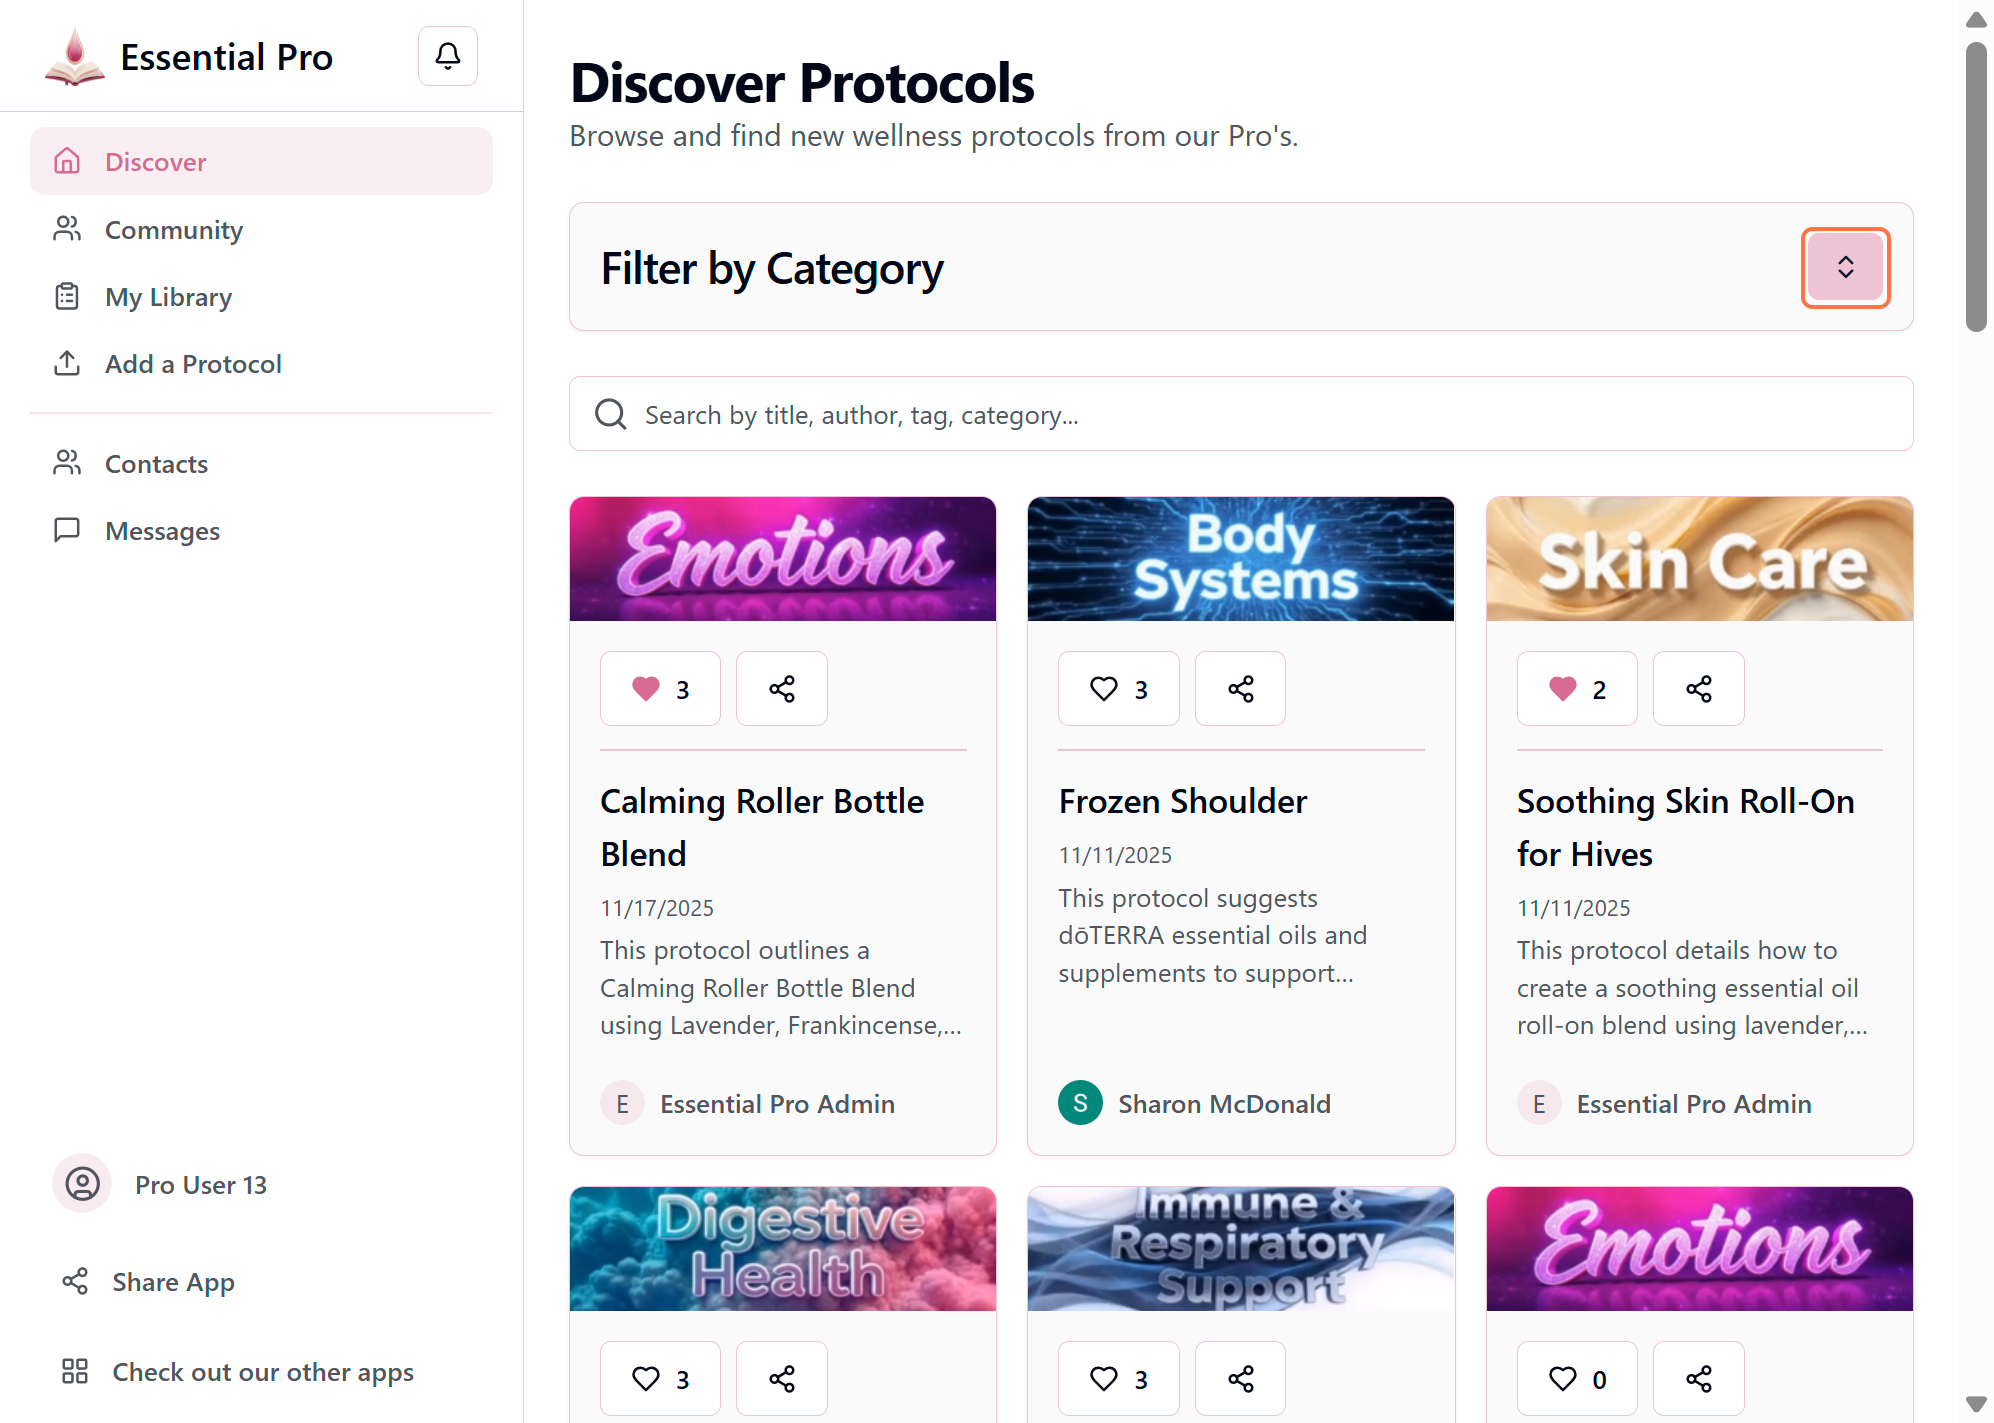Share the Frozen Shoulder protocol
1994x1423 pixels.
click(1240, 689)
